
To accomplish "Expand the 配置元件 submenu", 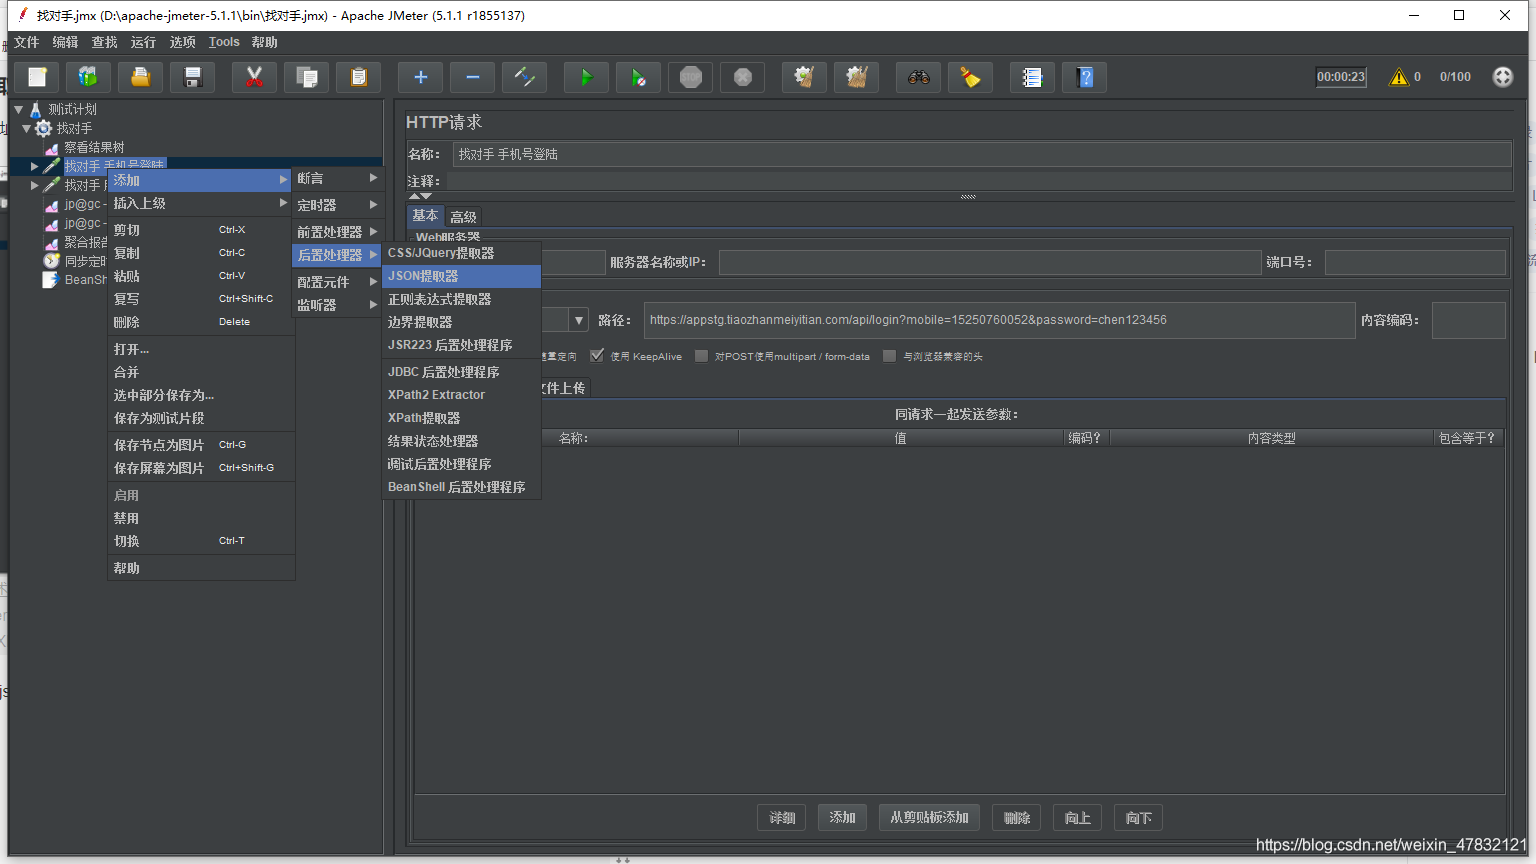I will (x=336, y=282).
